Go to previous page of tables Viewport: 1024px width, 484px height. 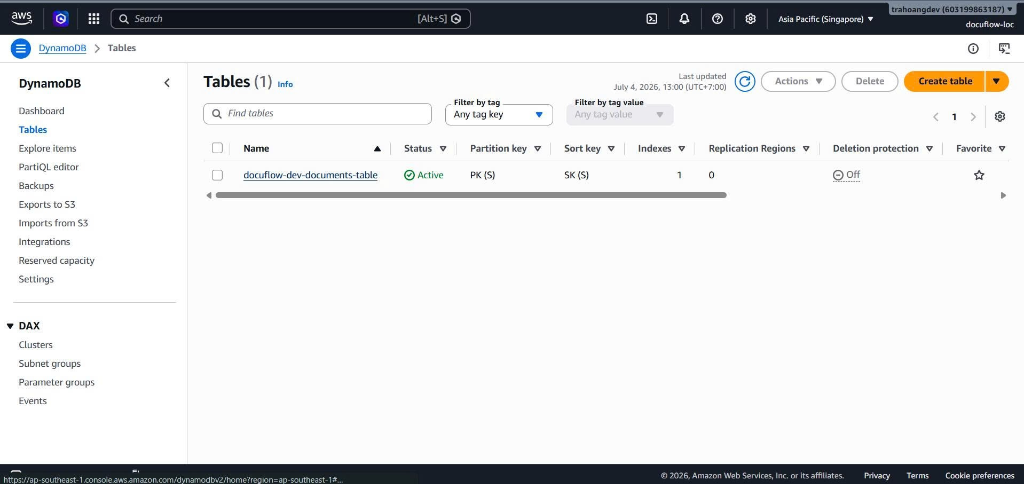pyautogui.click(x=936, y=117)
